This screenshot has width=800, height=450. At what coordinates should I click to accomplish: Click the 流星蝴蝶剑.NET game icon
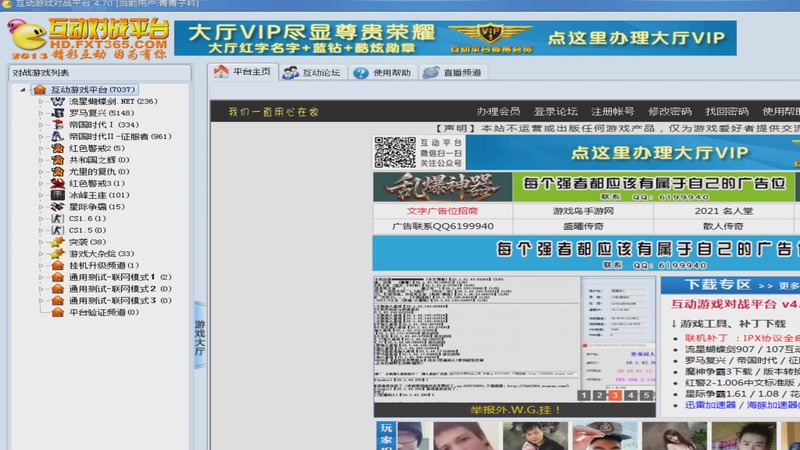(58, 102)
